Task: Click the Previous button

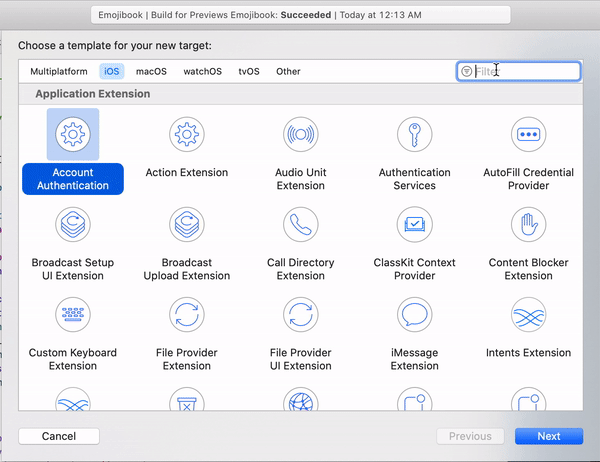Action: 470,436
